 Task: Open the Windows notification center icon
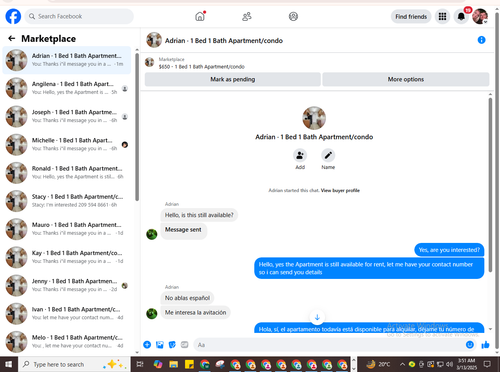tap(487, 364)
